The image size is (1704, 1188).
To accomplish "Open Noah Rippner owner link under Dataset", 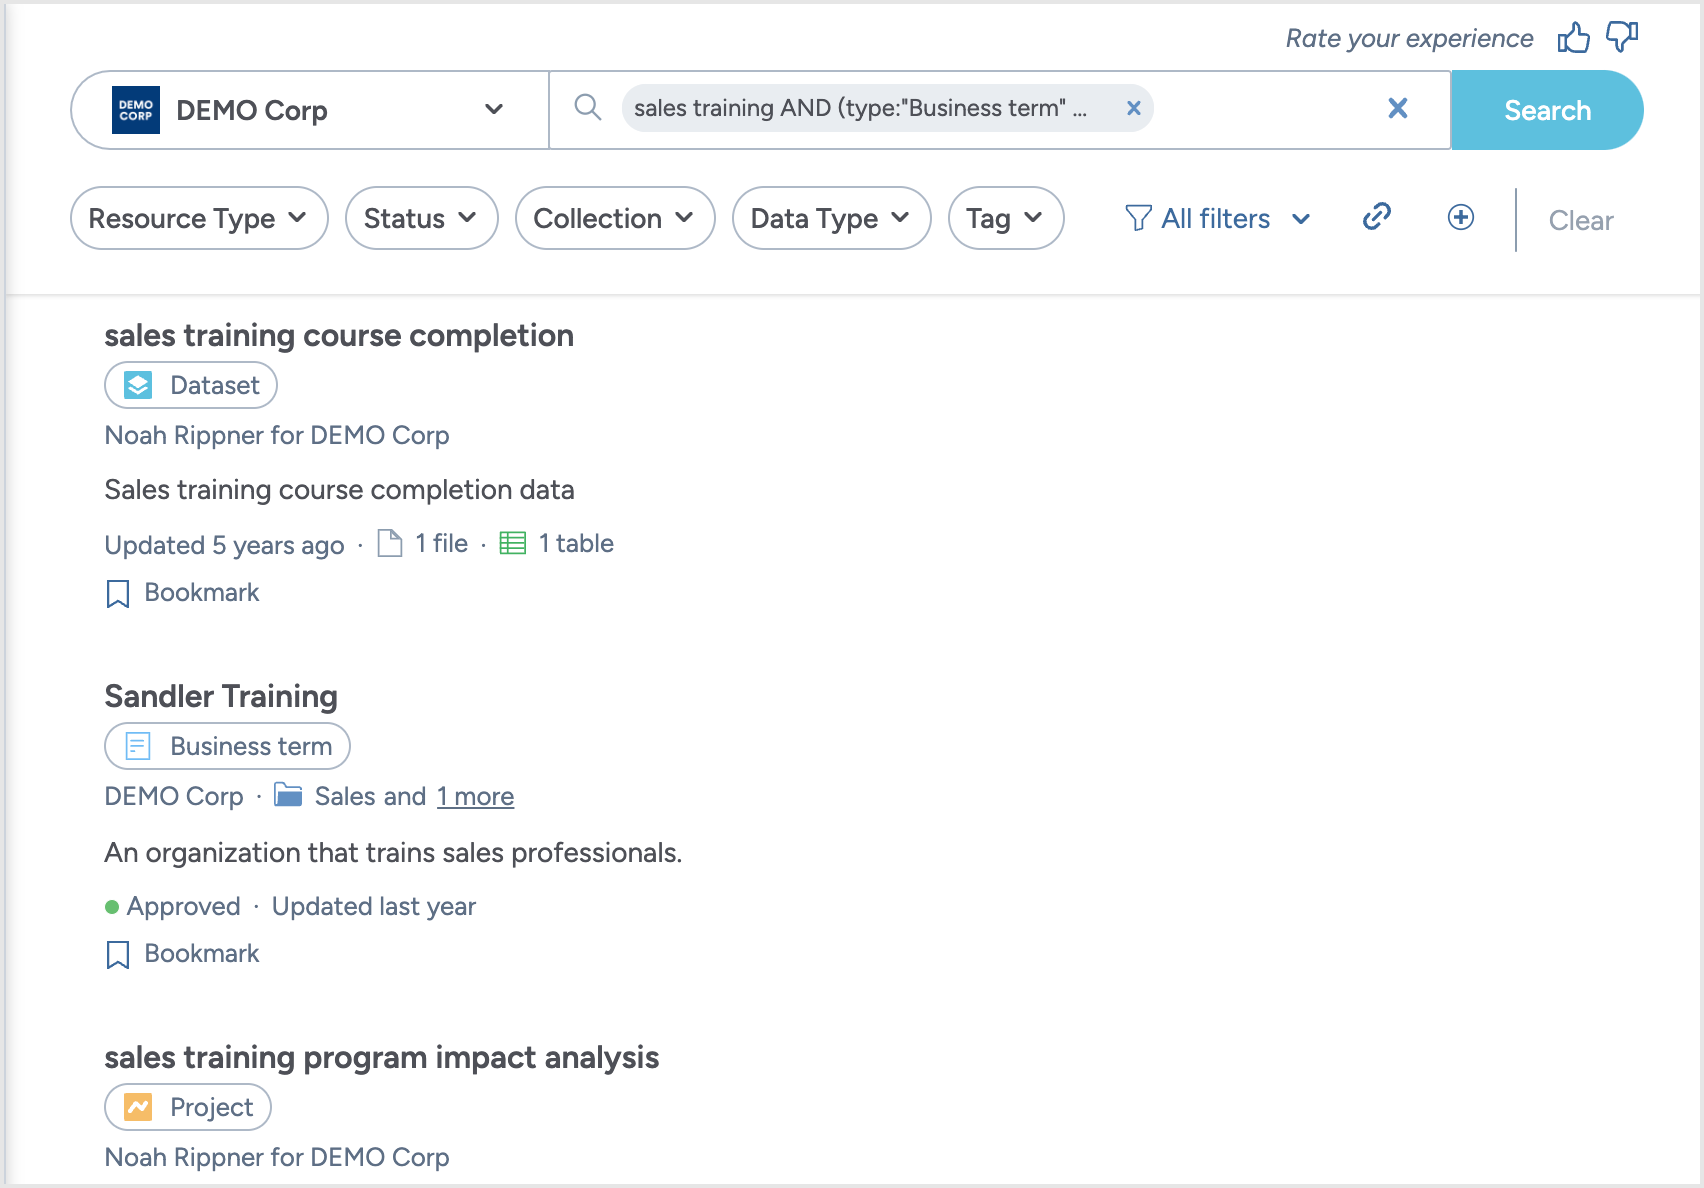I will click(x=277, y=435).
